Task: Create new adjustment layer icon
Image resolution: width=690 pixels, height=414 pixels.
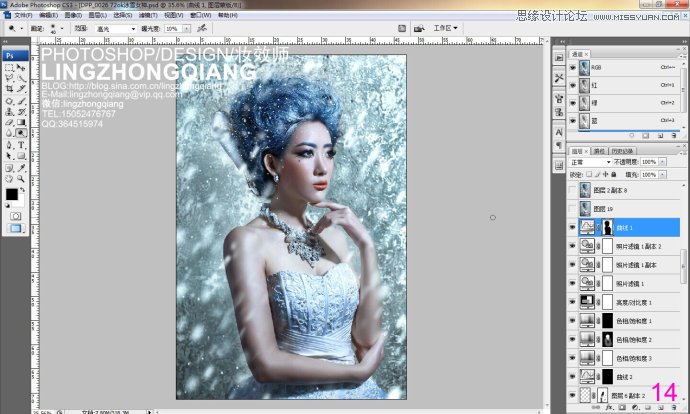Action: pyautogui.click(x=635, y=408)
